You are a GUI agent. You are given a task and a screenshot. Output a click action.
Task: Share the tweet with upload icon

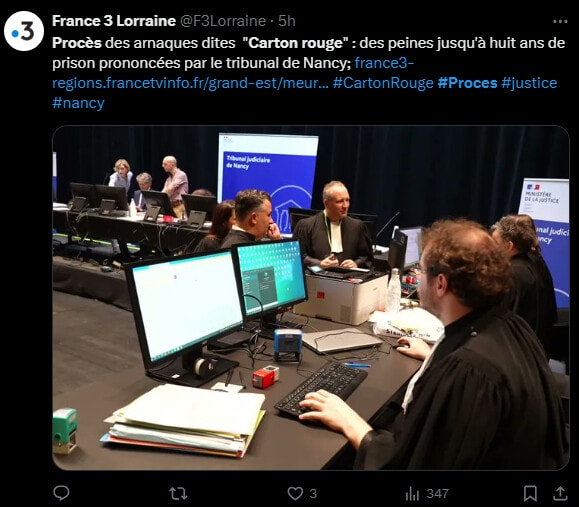[560, 493]
